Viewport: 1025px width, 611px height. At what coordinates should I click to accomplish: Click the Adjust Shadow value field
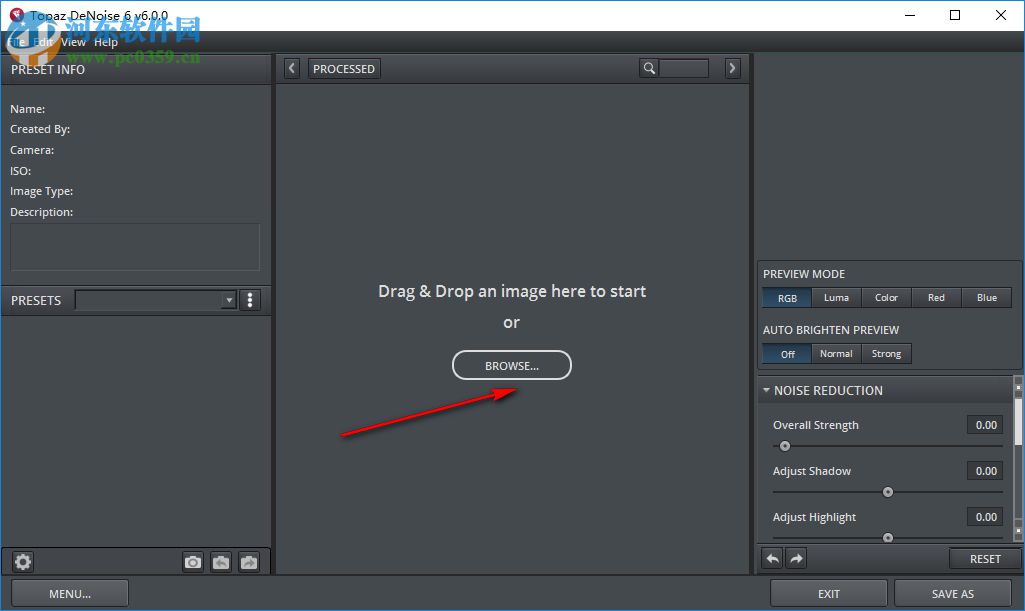coord(985,471)
